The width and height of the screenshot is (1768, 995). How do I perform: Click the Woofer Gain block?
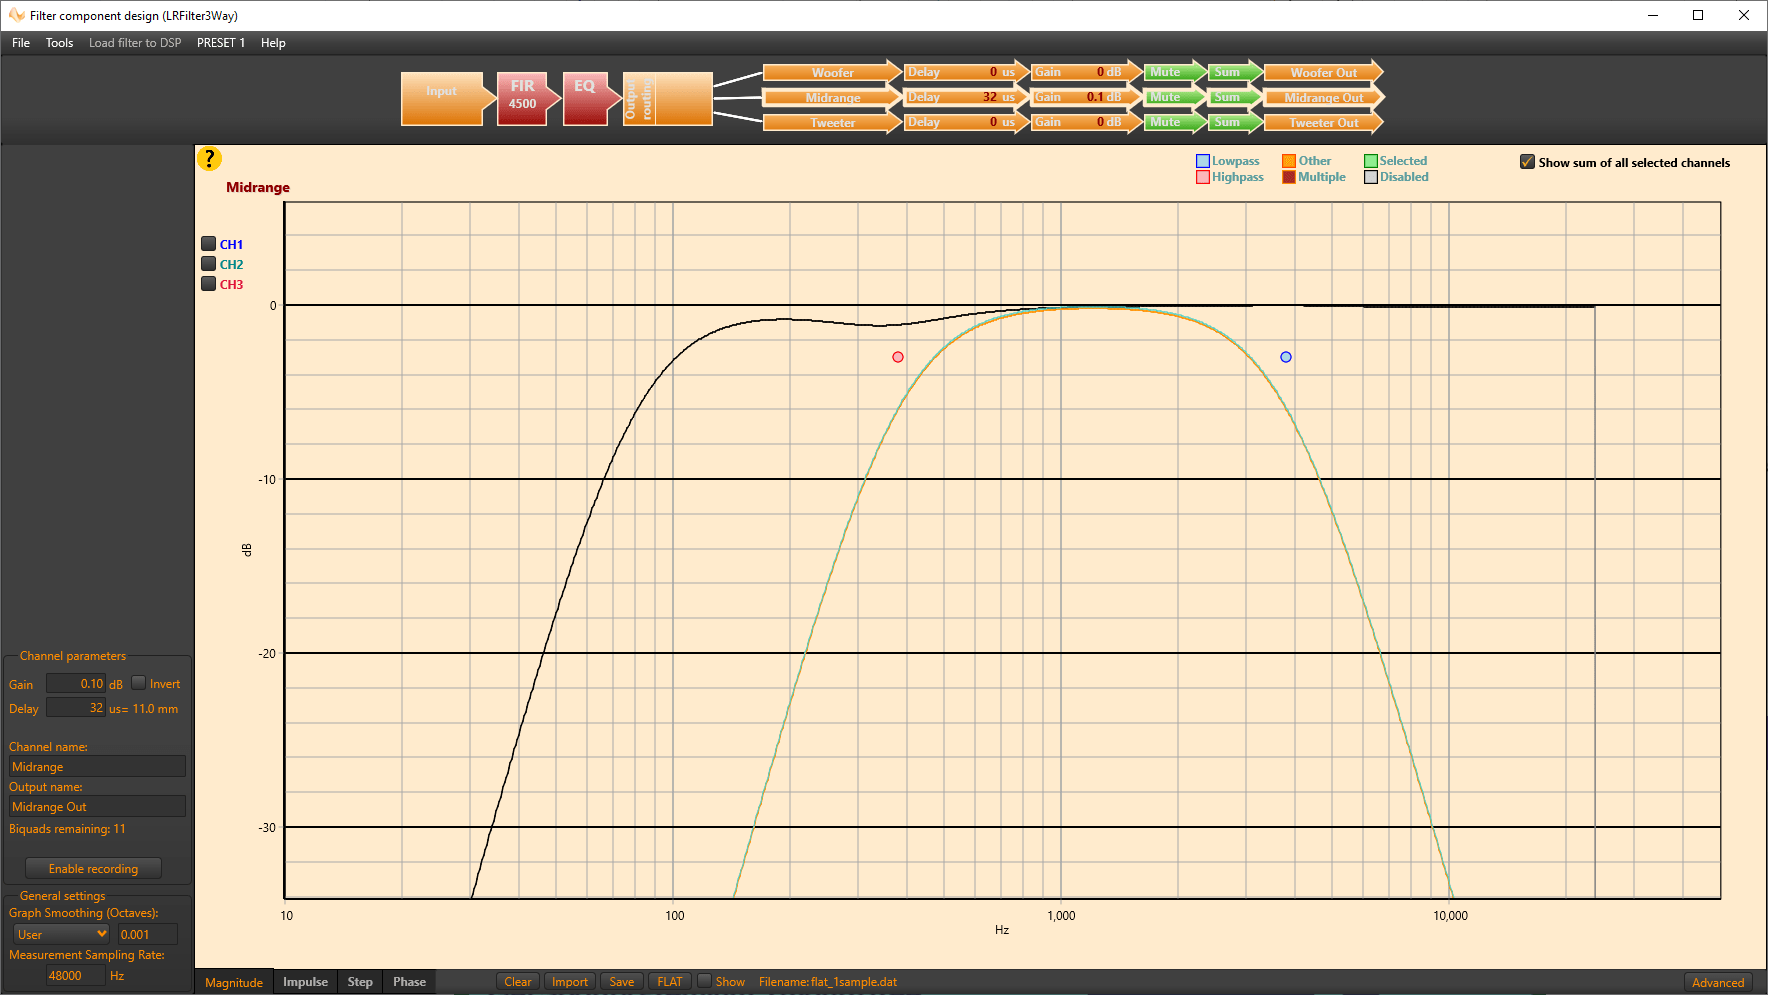coord(1086,72)
